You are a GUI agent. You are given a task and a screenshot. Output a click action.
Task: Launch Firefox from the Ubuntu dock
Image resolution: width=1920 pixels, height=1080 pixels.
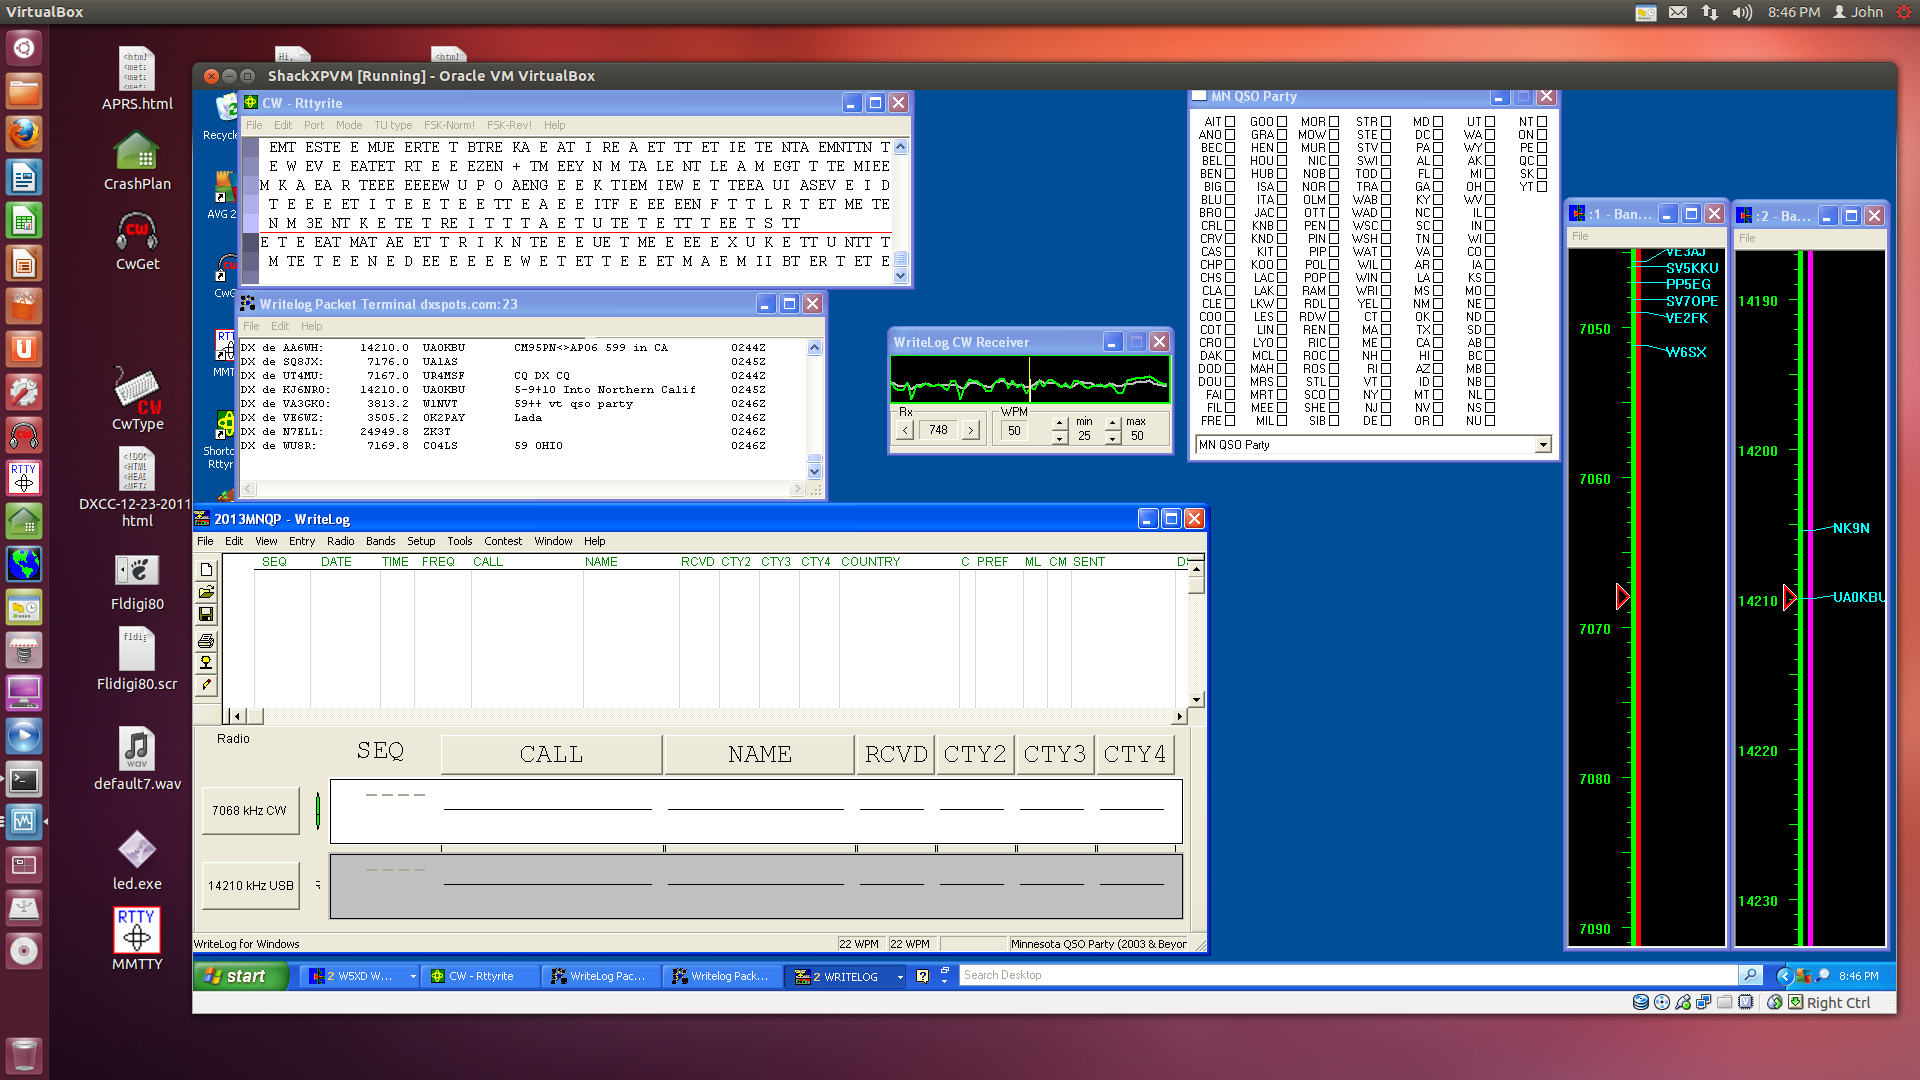24,134
